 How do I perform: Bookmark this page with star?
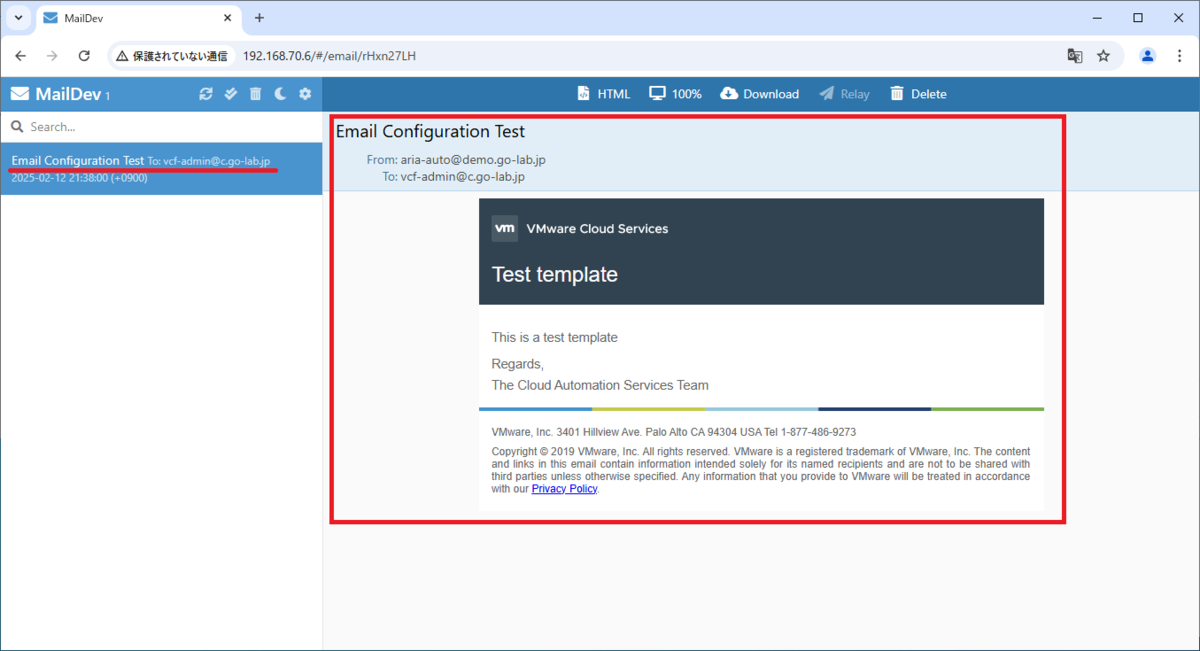[1104, 56]
